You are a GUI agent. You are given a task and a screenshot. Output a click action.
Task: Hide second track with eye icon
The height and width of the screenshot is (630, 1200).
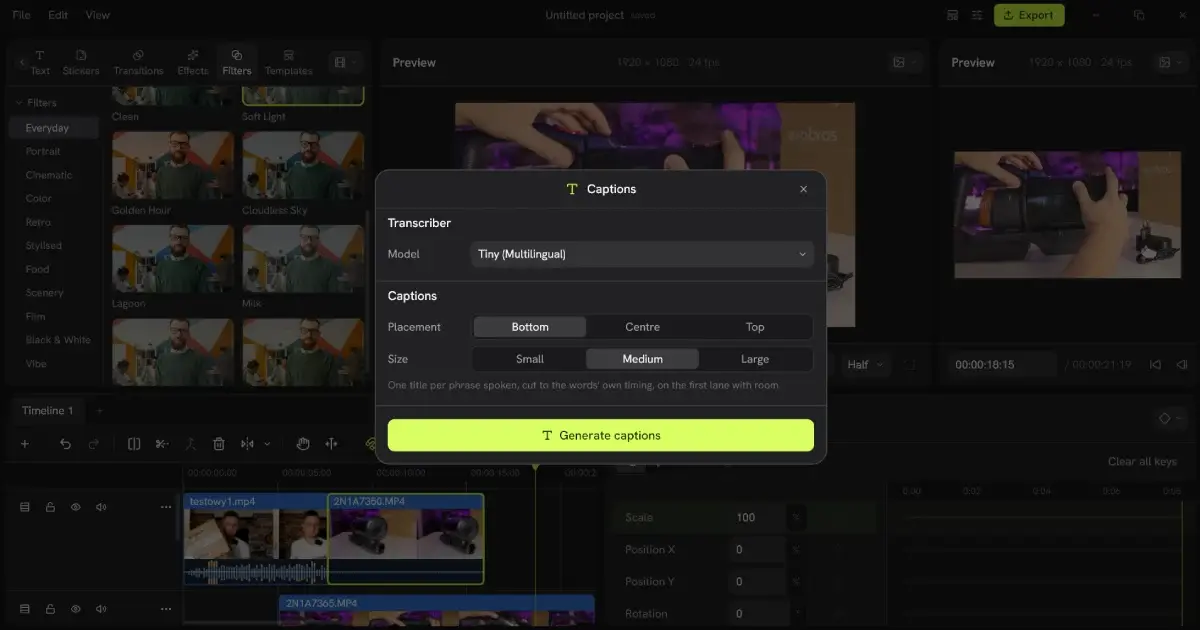click(75, 608)
